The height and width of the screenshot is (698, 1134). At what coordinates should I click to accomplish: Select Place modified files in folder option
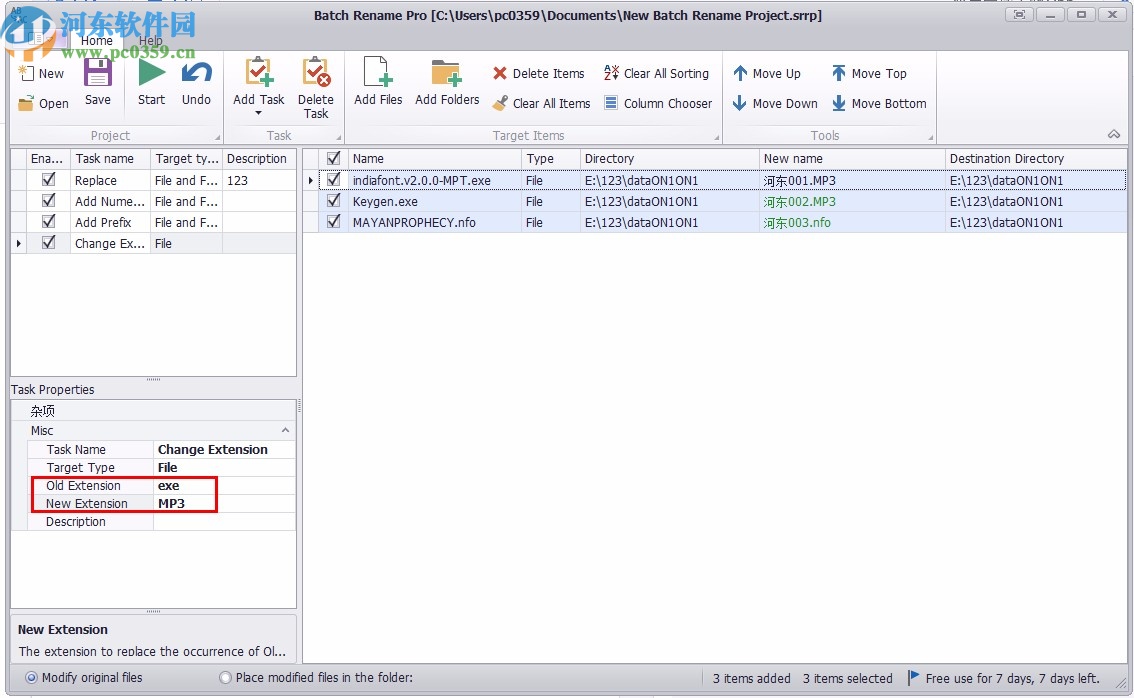tap(225, 678)
